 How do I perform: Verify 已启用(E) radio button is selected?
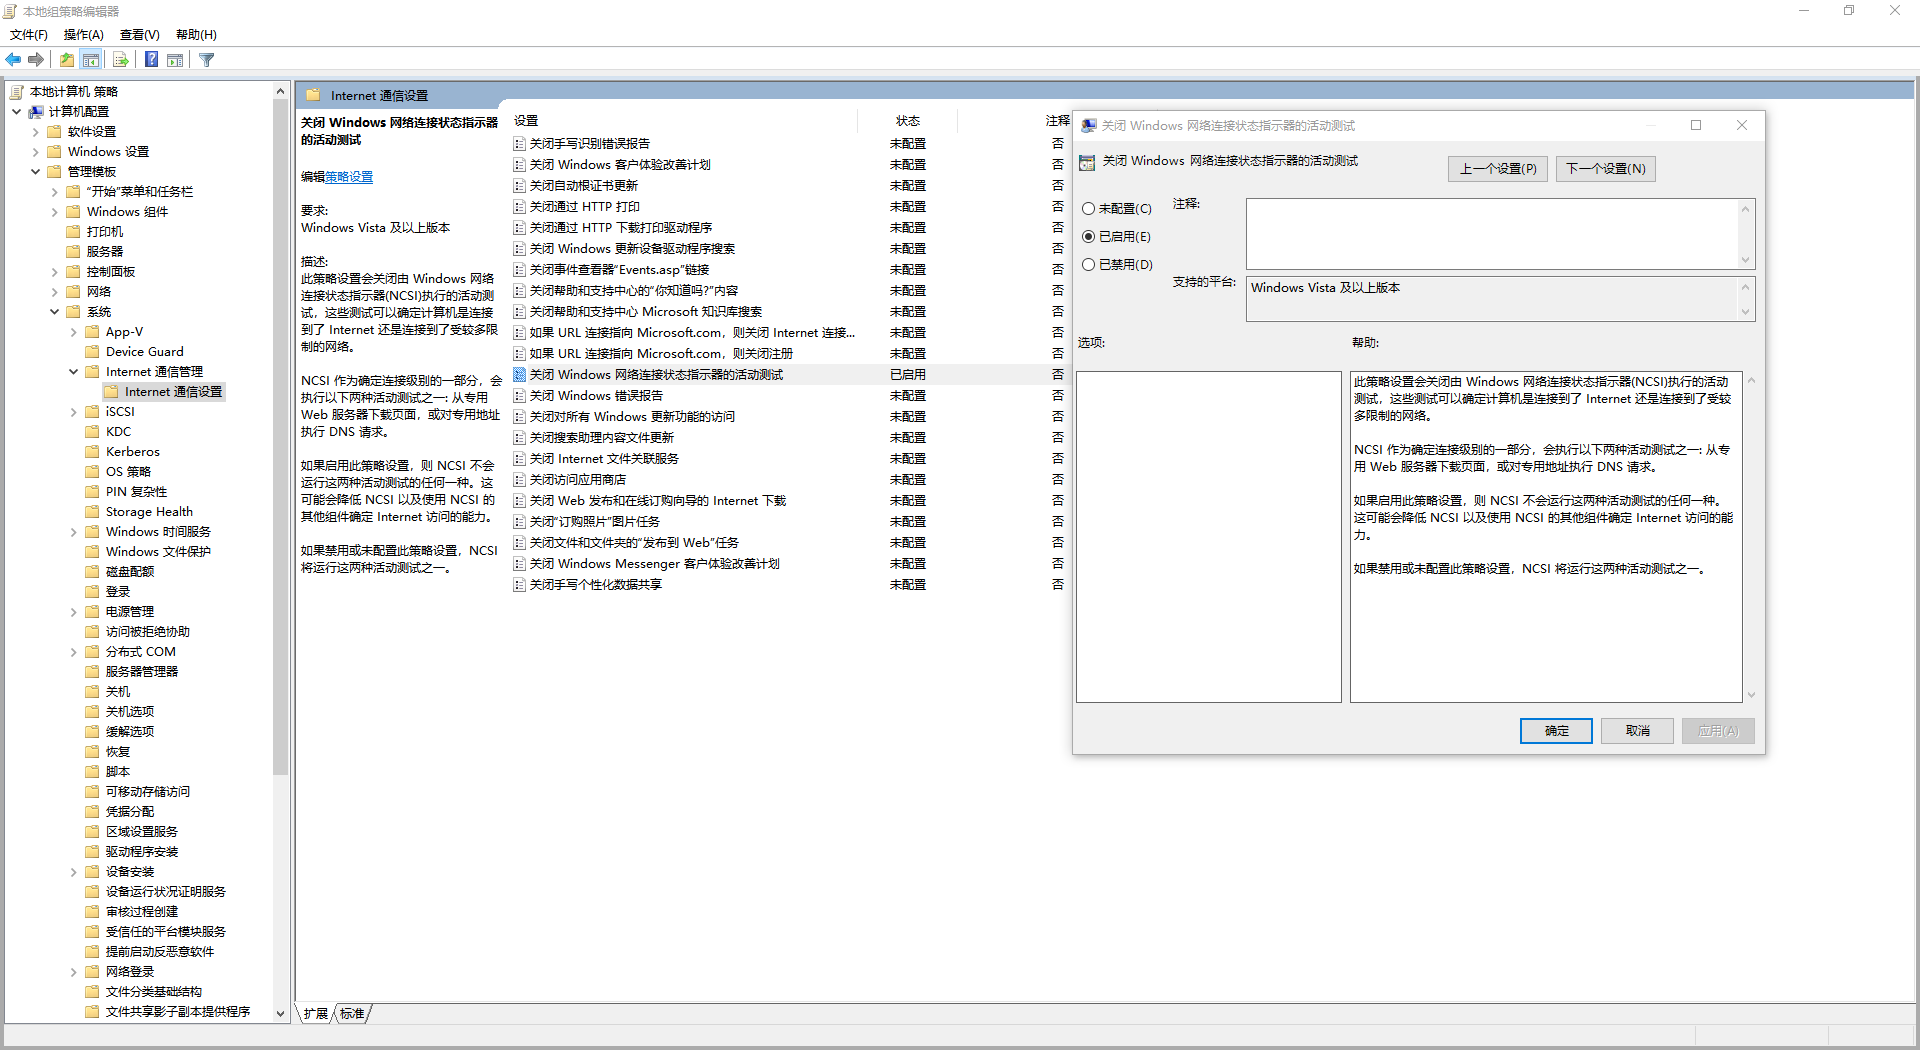click(1089, 236)
